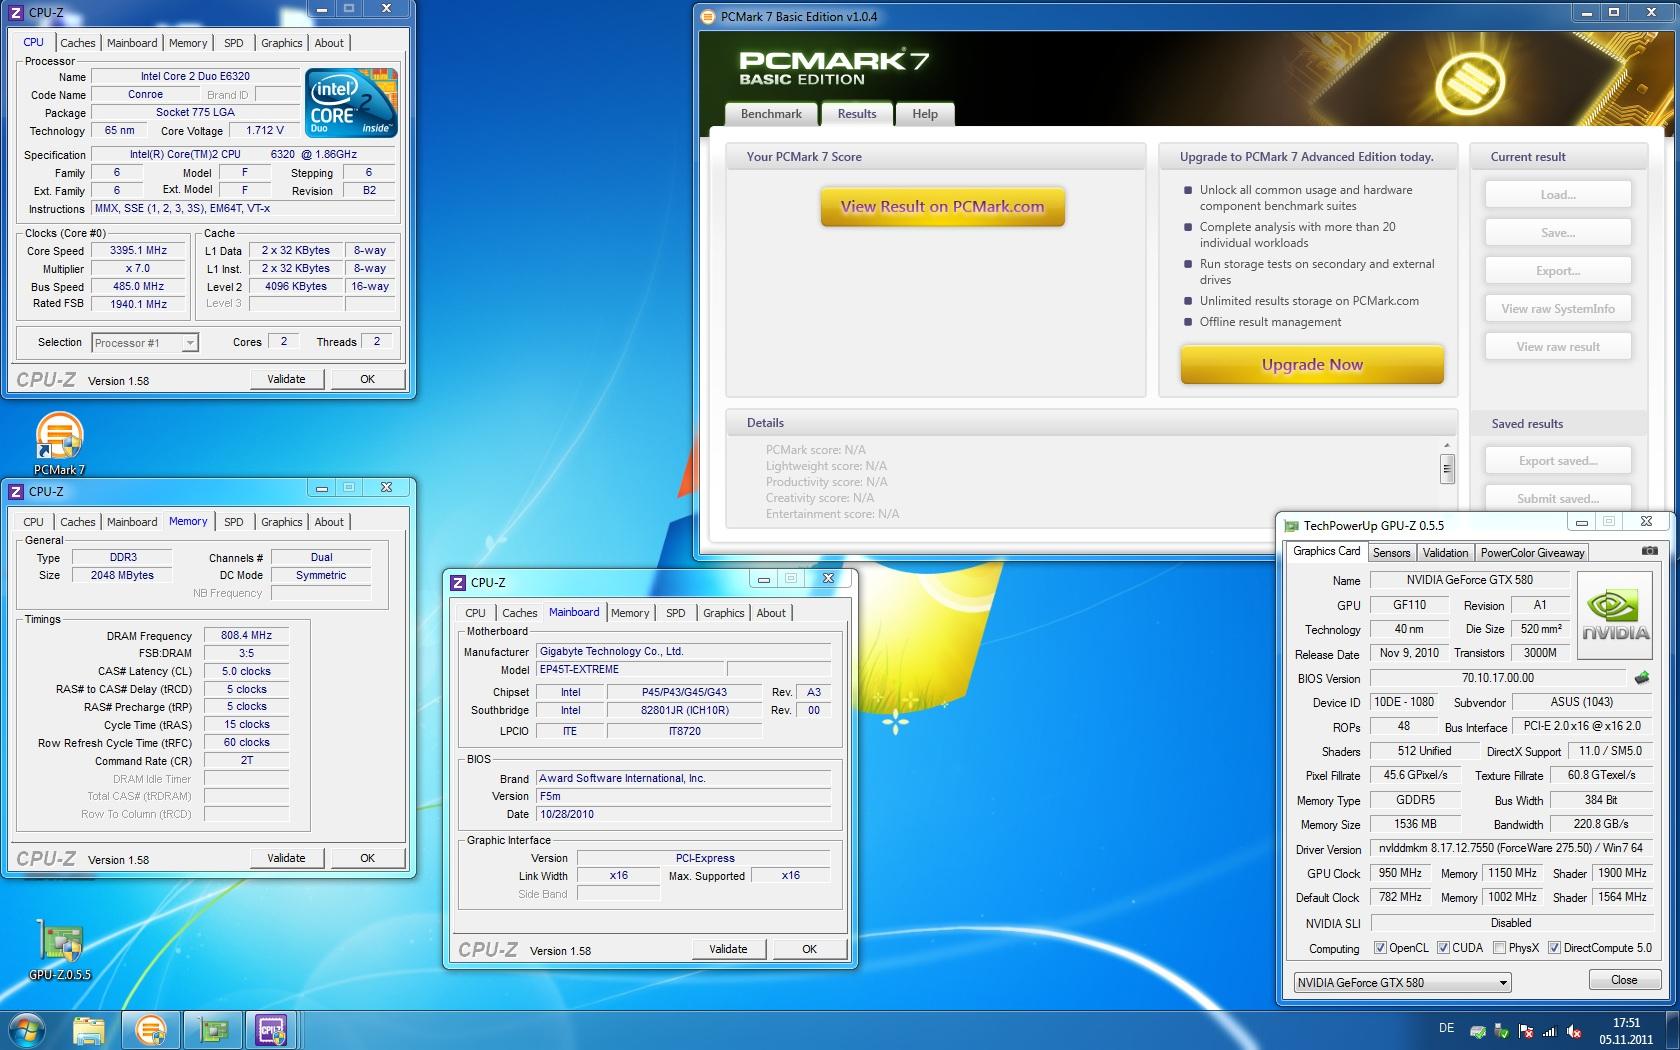Open the Windows Start orb
Screen dimensions: 1680x1050
pyautogui.click(x=27, y=1029)
